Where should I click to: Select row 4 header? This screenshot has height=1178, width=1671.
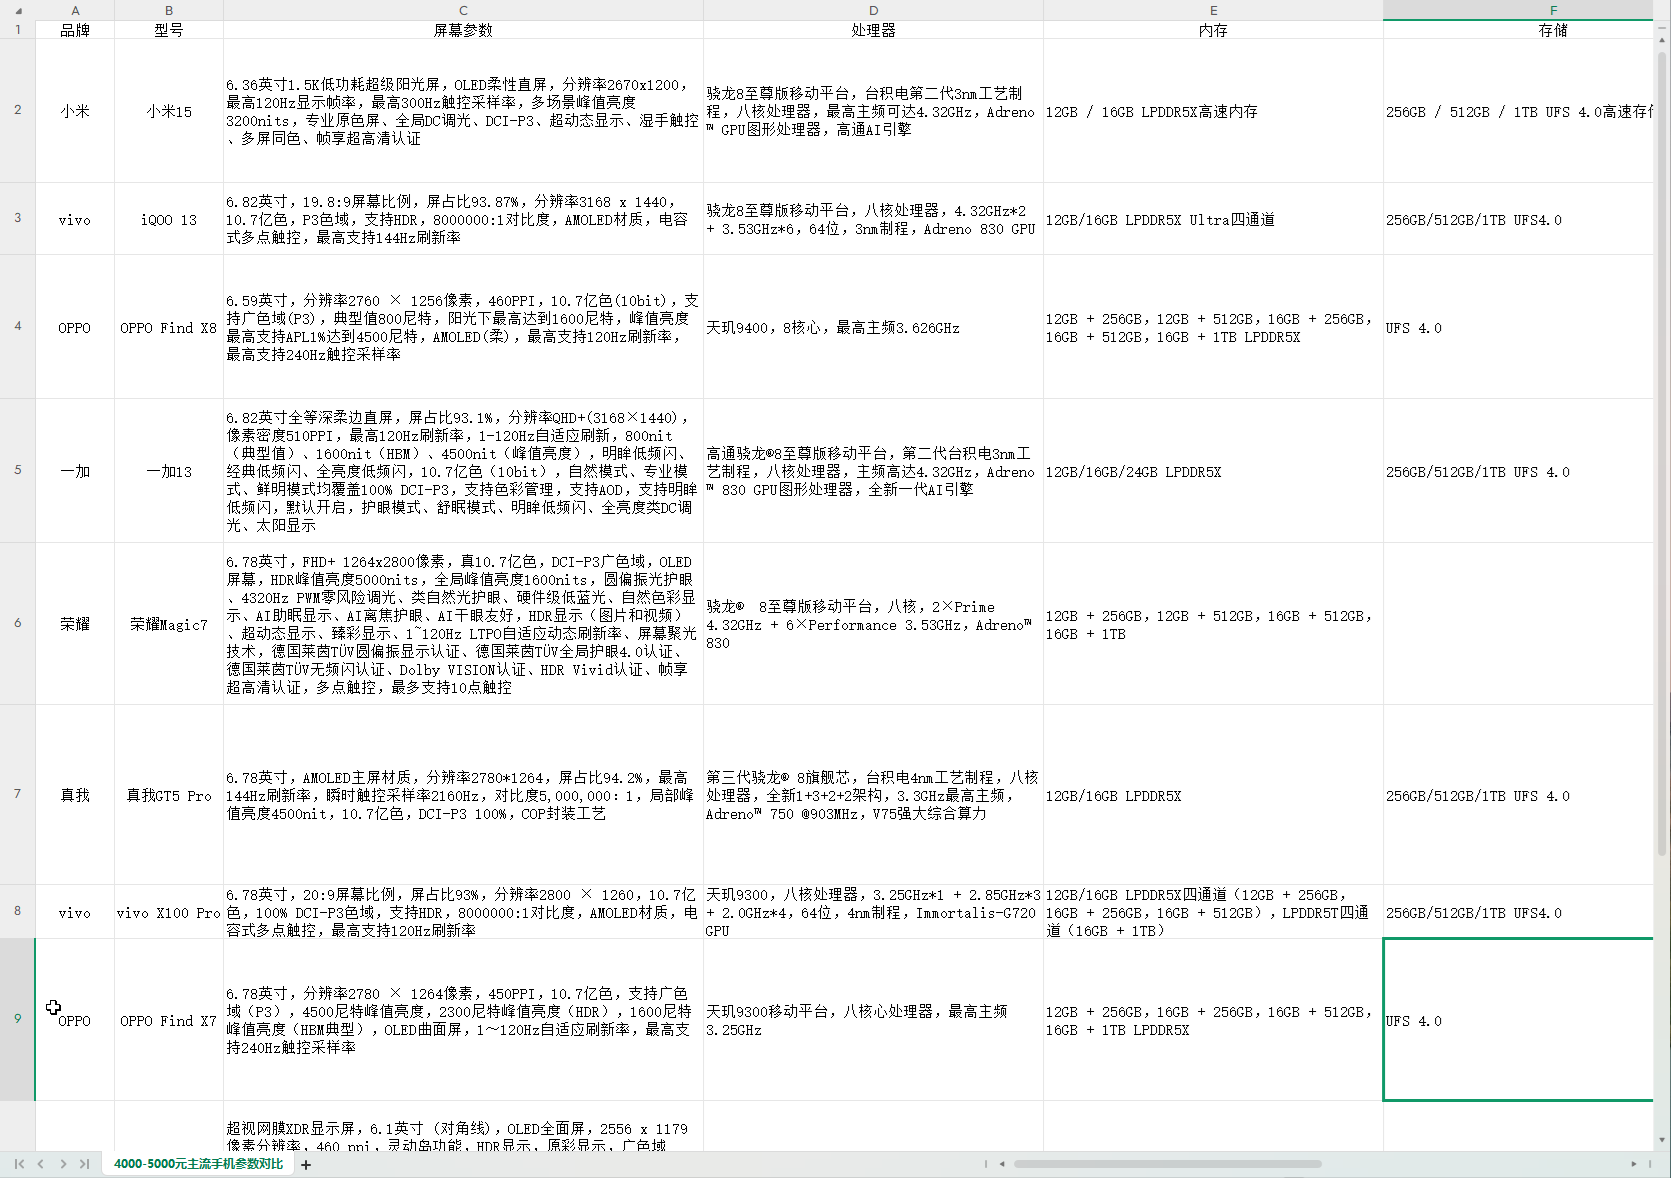pos(18,327)
